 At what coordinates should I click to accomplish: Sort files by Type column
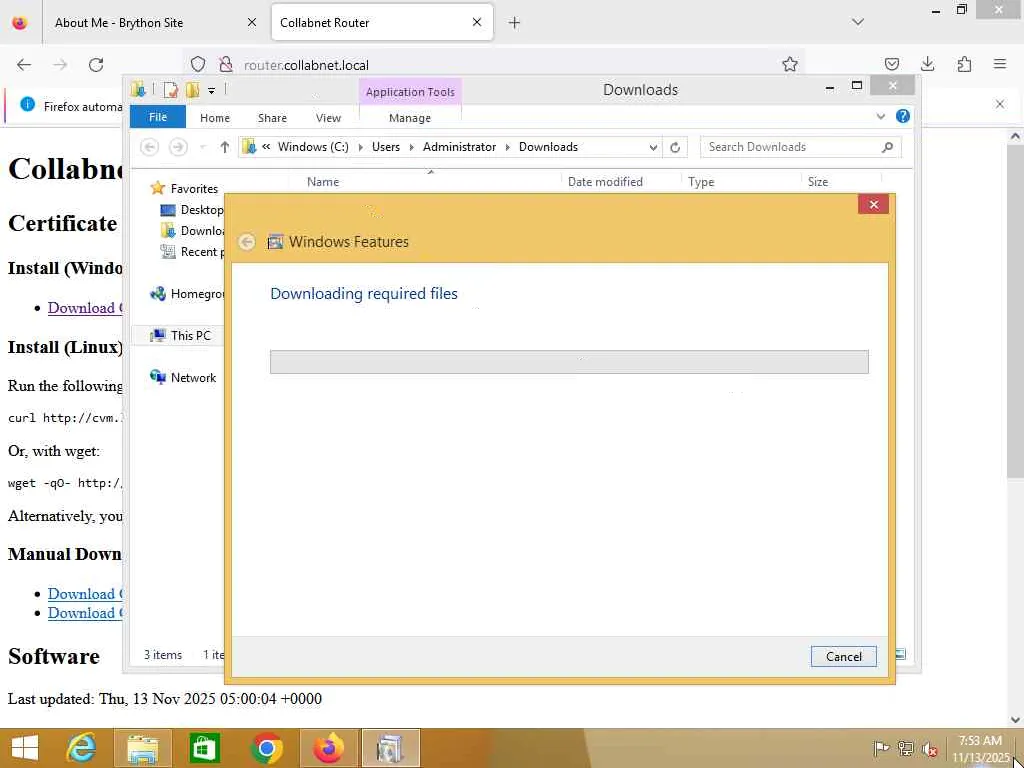point(701,182)
